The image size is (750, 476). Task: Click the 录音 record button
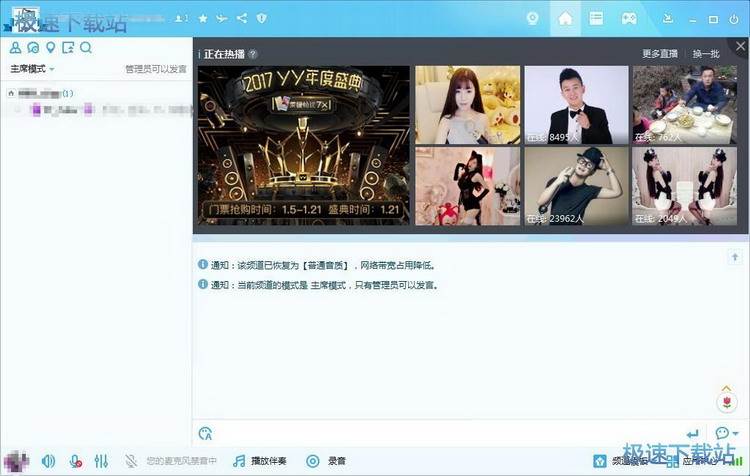pos(326,461)
